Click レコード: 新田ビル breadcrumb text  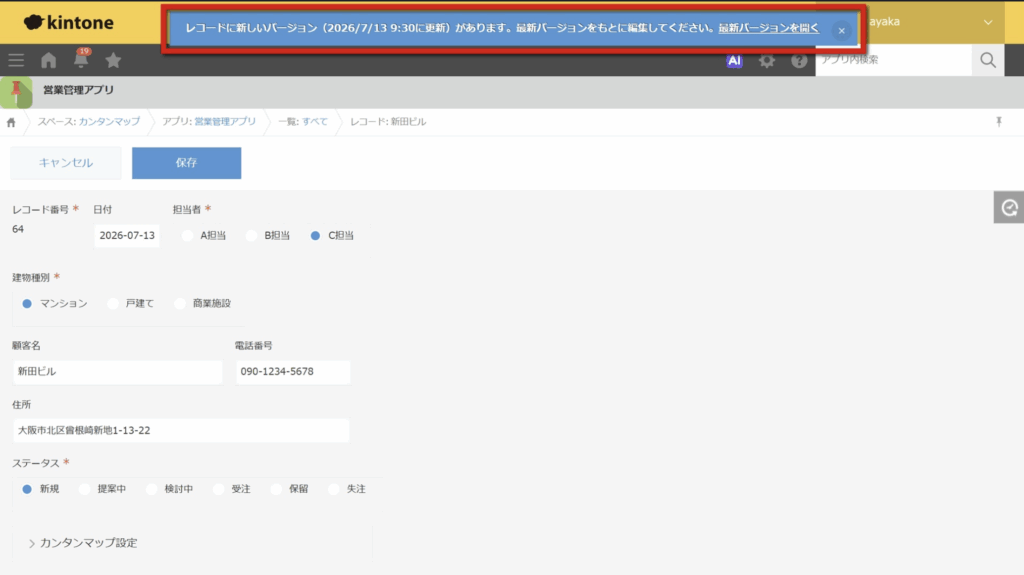388,122
